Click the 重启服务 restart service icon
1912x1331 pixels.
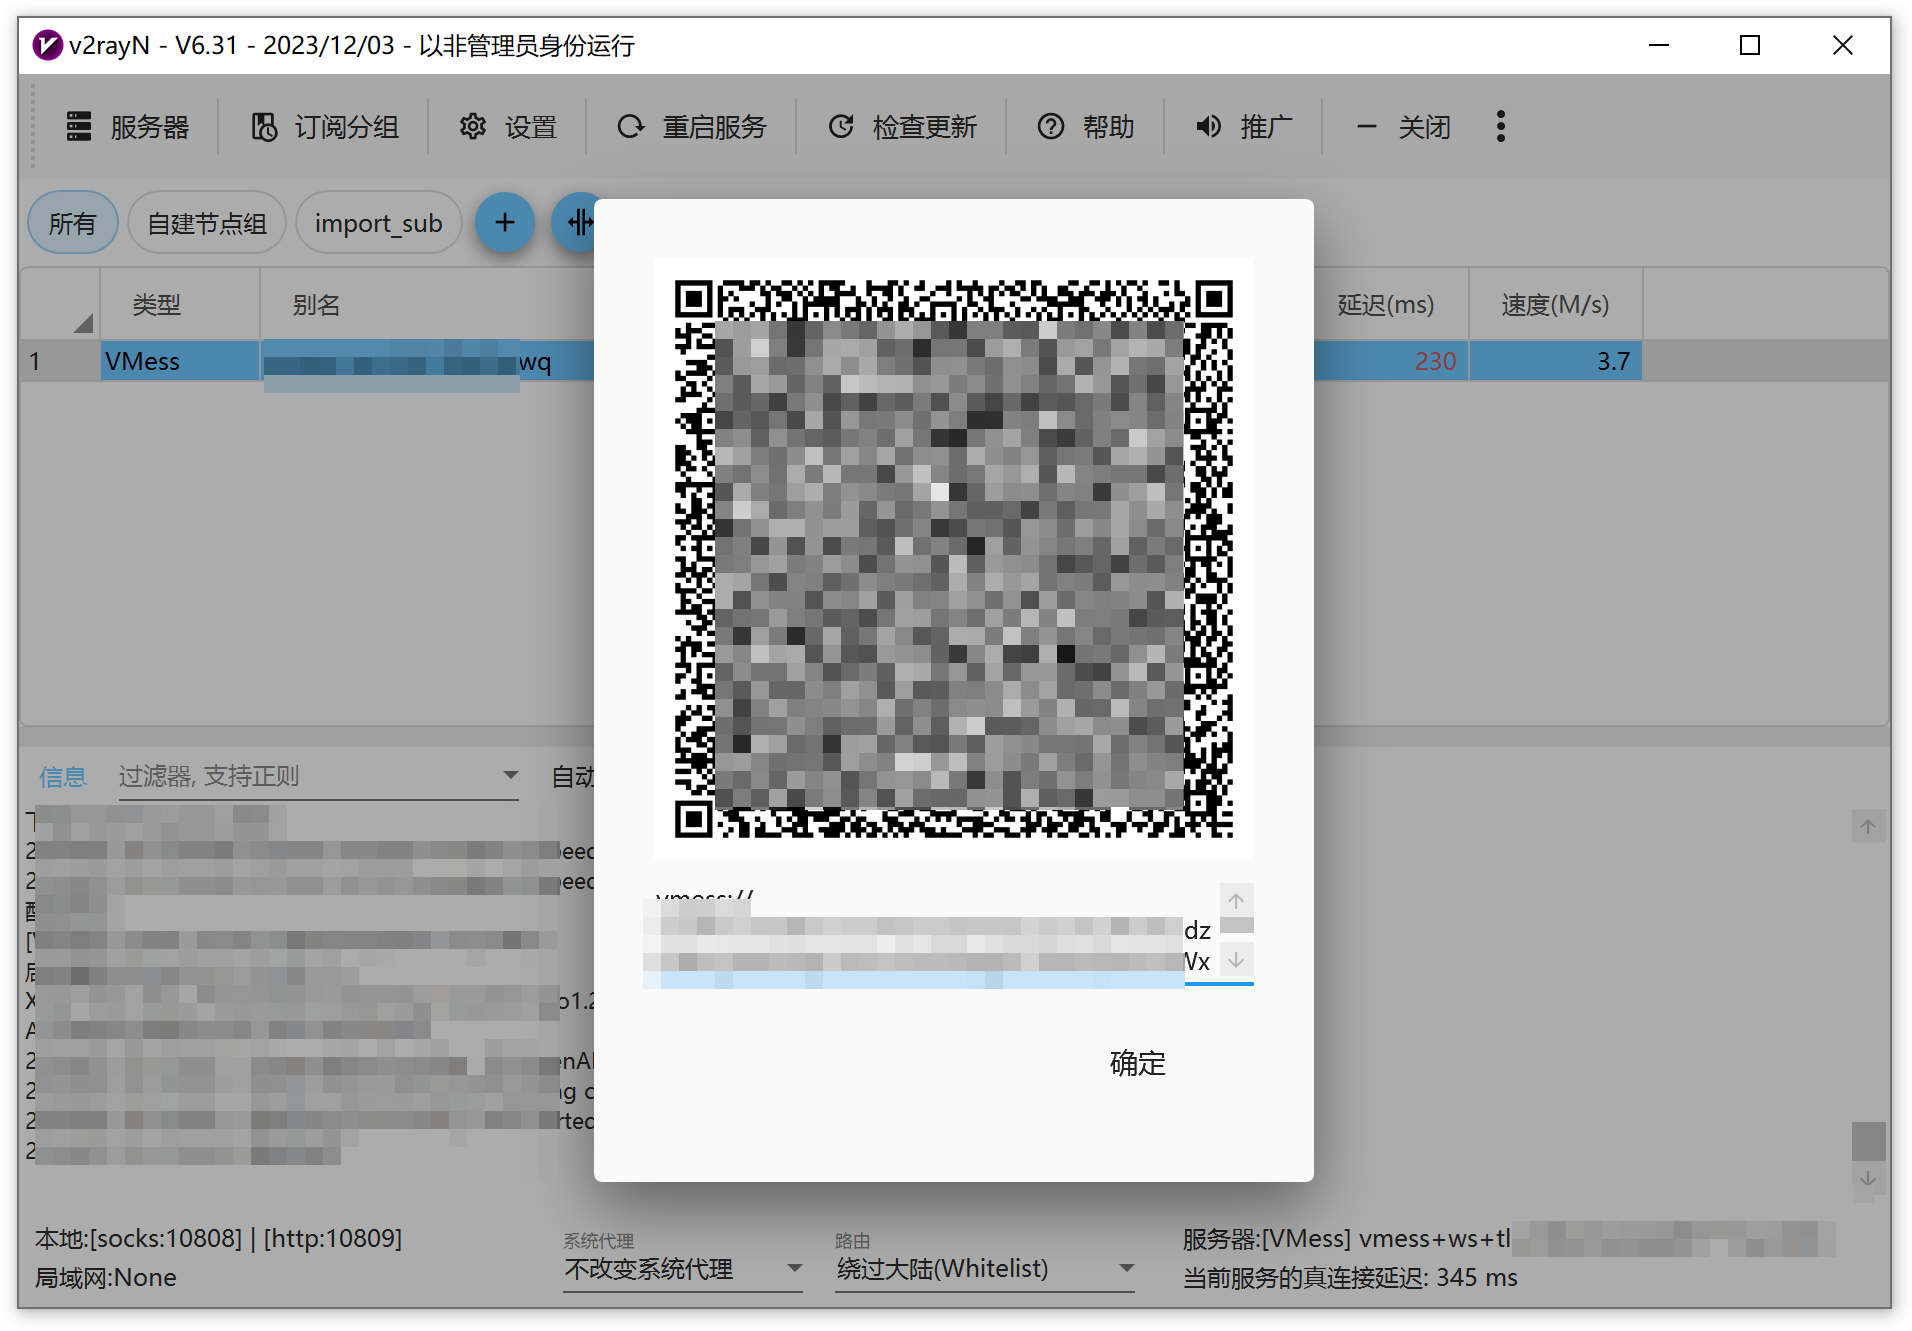pyautogui.click(x=631, y=127)
